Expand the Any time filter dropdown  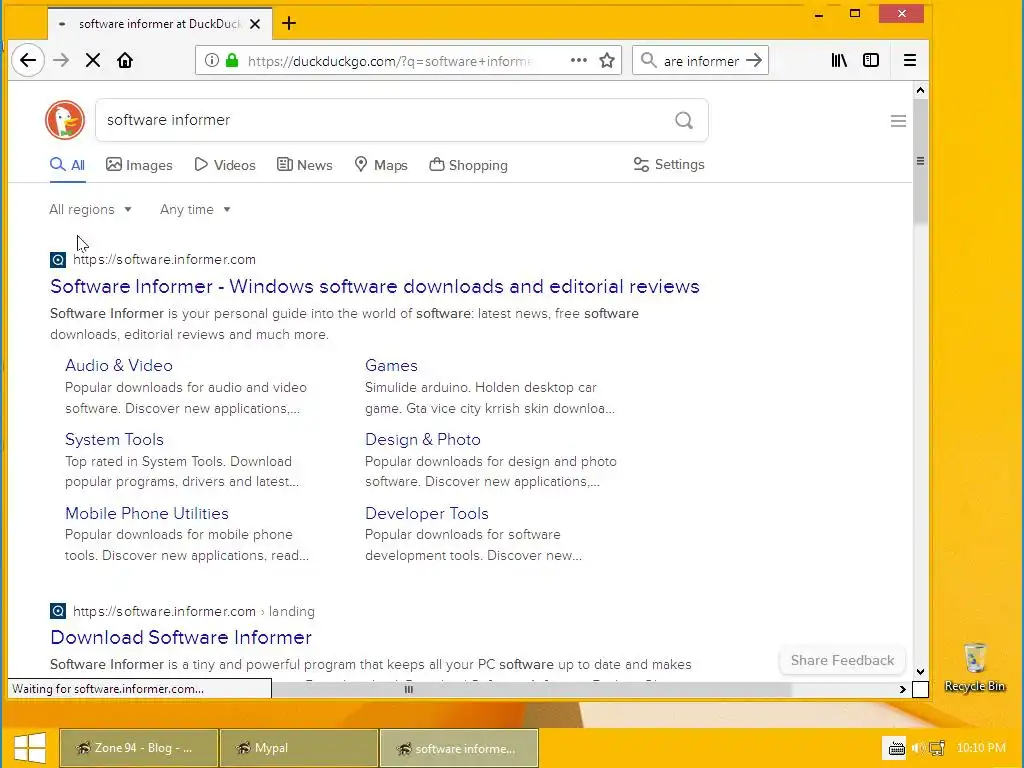[x=195, y=210]
